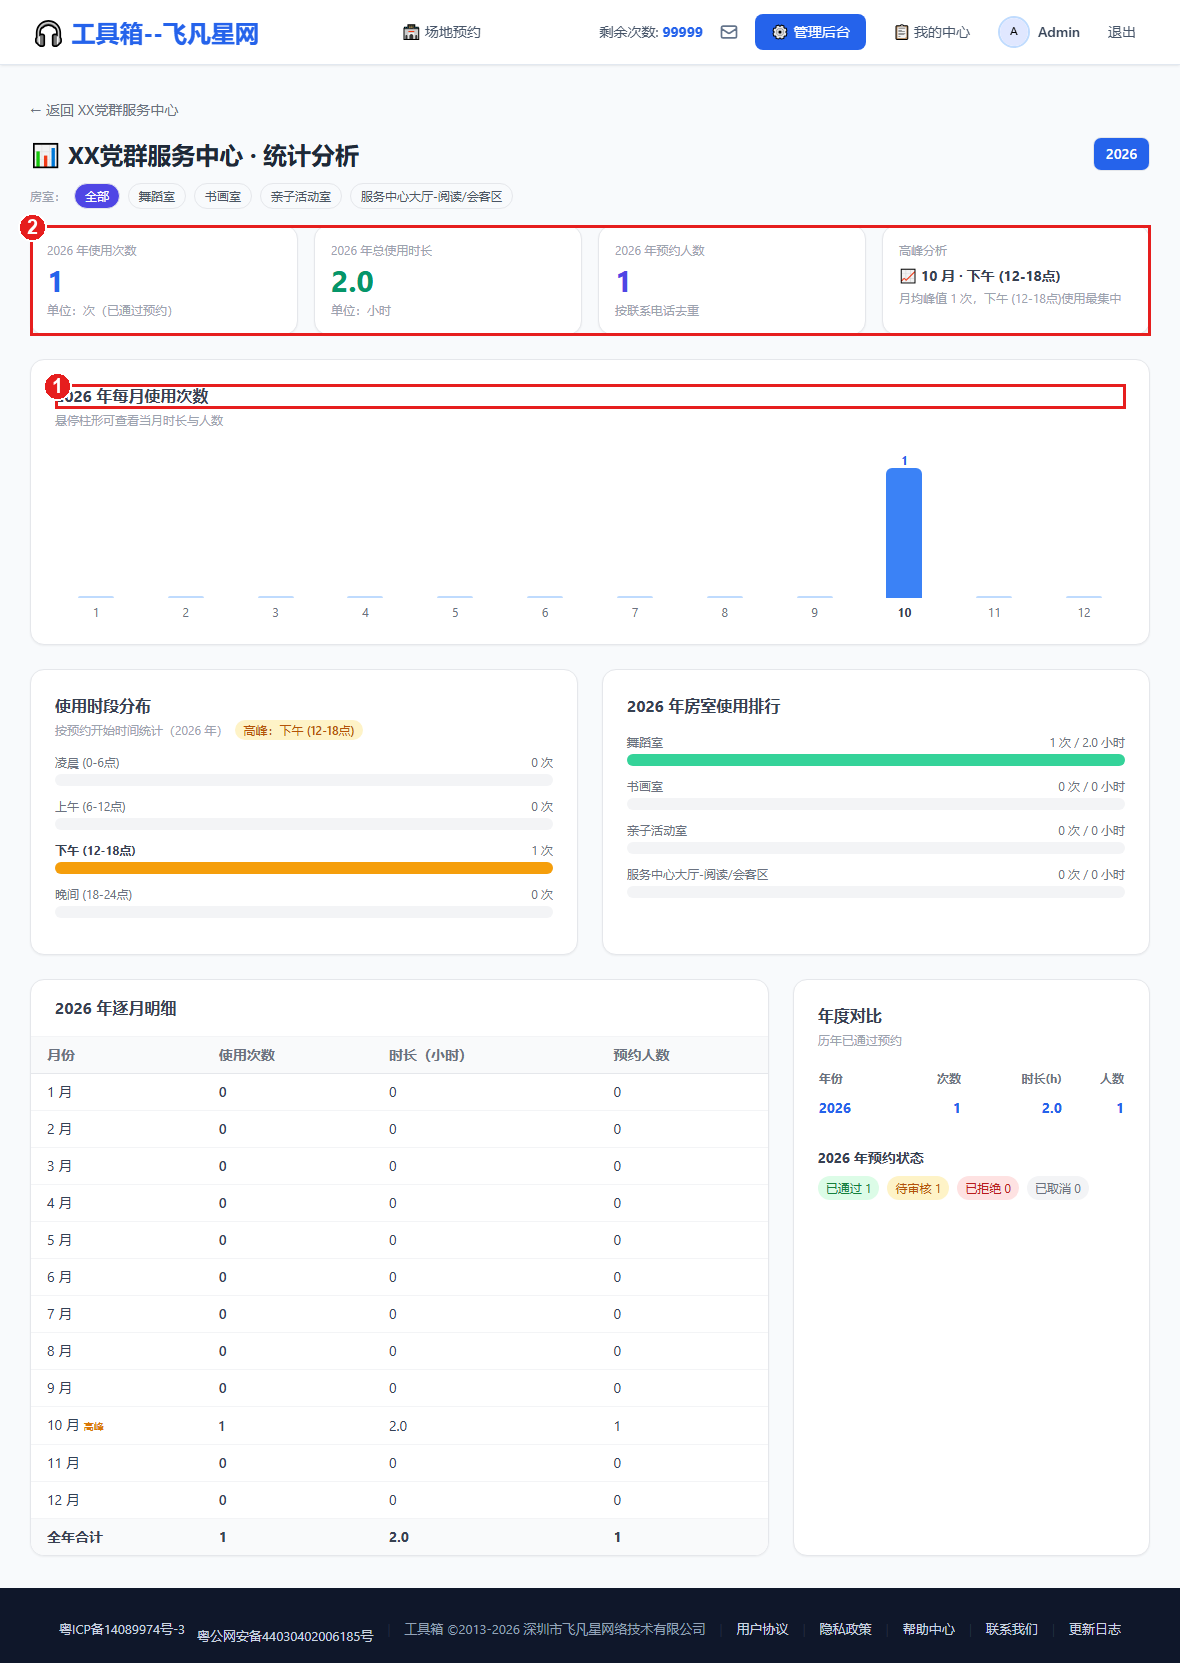Click 2026 in the 年度对比 table

[835, 1108]
